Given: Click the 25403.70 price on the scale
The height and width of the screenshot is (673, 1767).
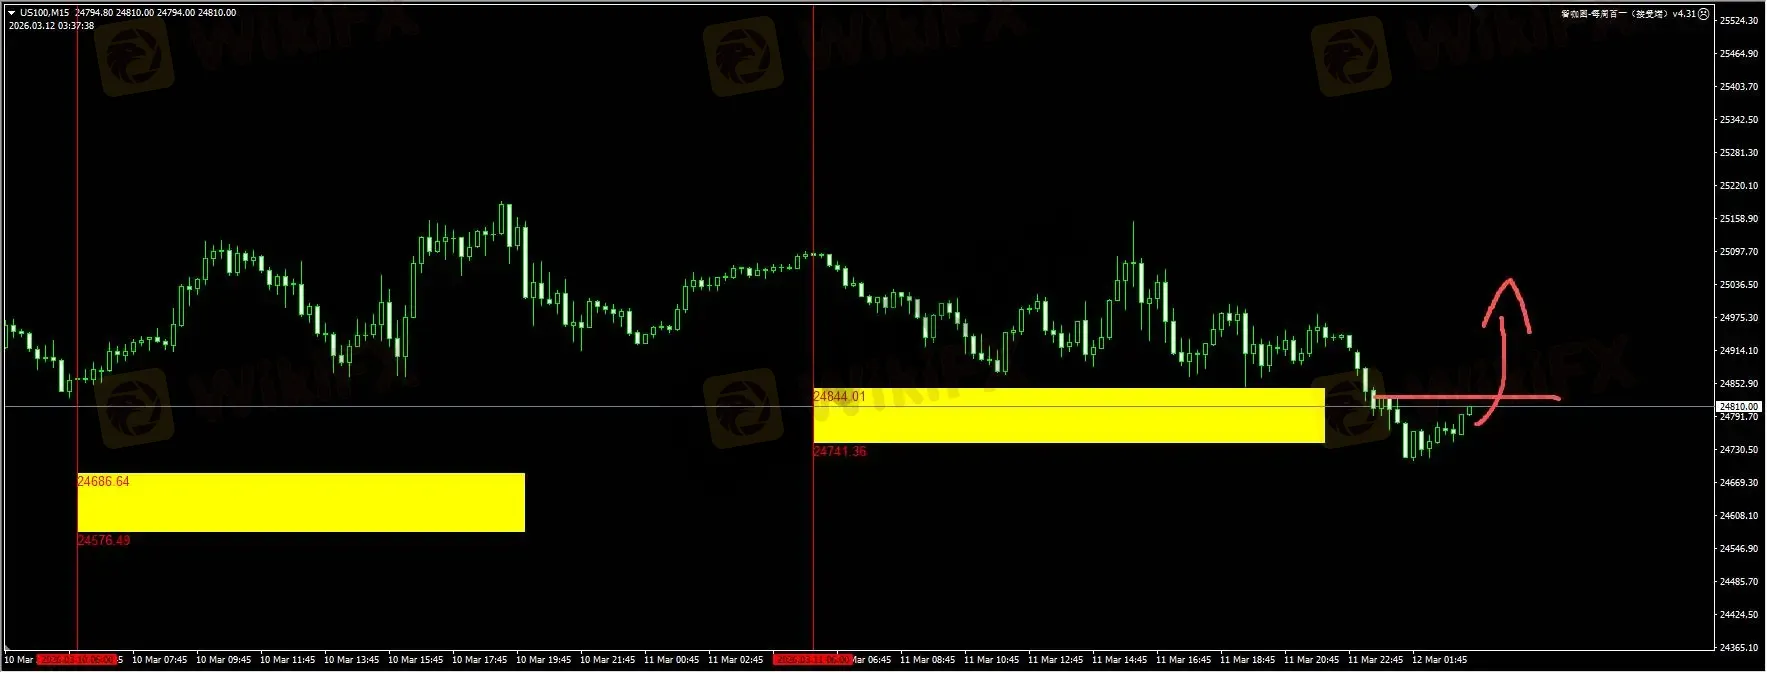Looking at the screenshot, I should (x=1739, y=87).
